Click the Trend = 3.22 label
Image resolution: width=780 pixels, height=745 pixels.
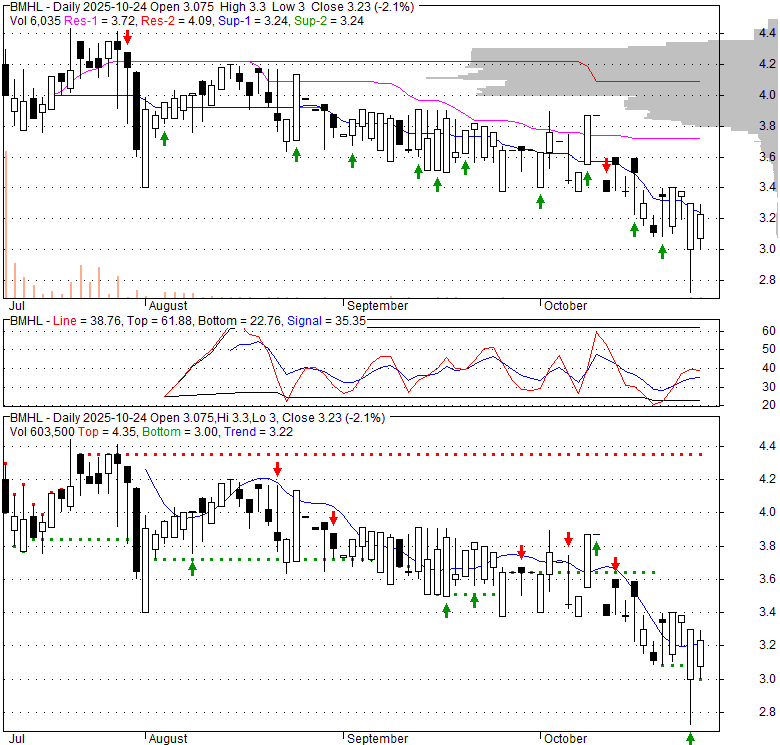258,432
